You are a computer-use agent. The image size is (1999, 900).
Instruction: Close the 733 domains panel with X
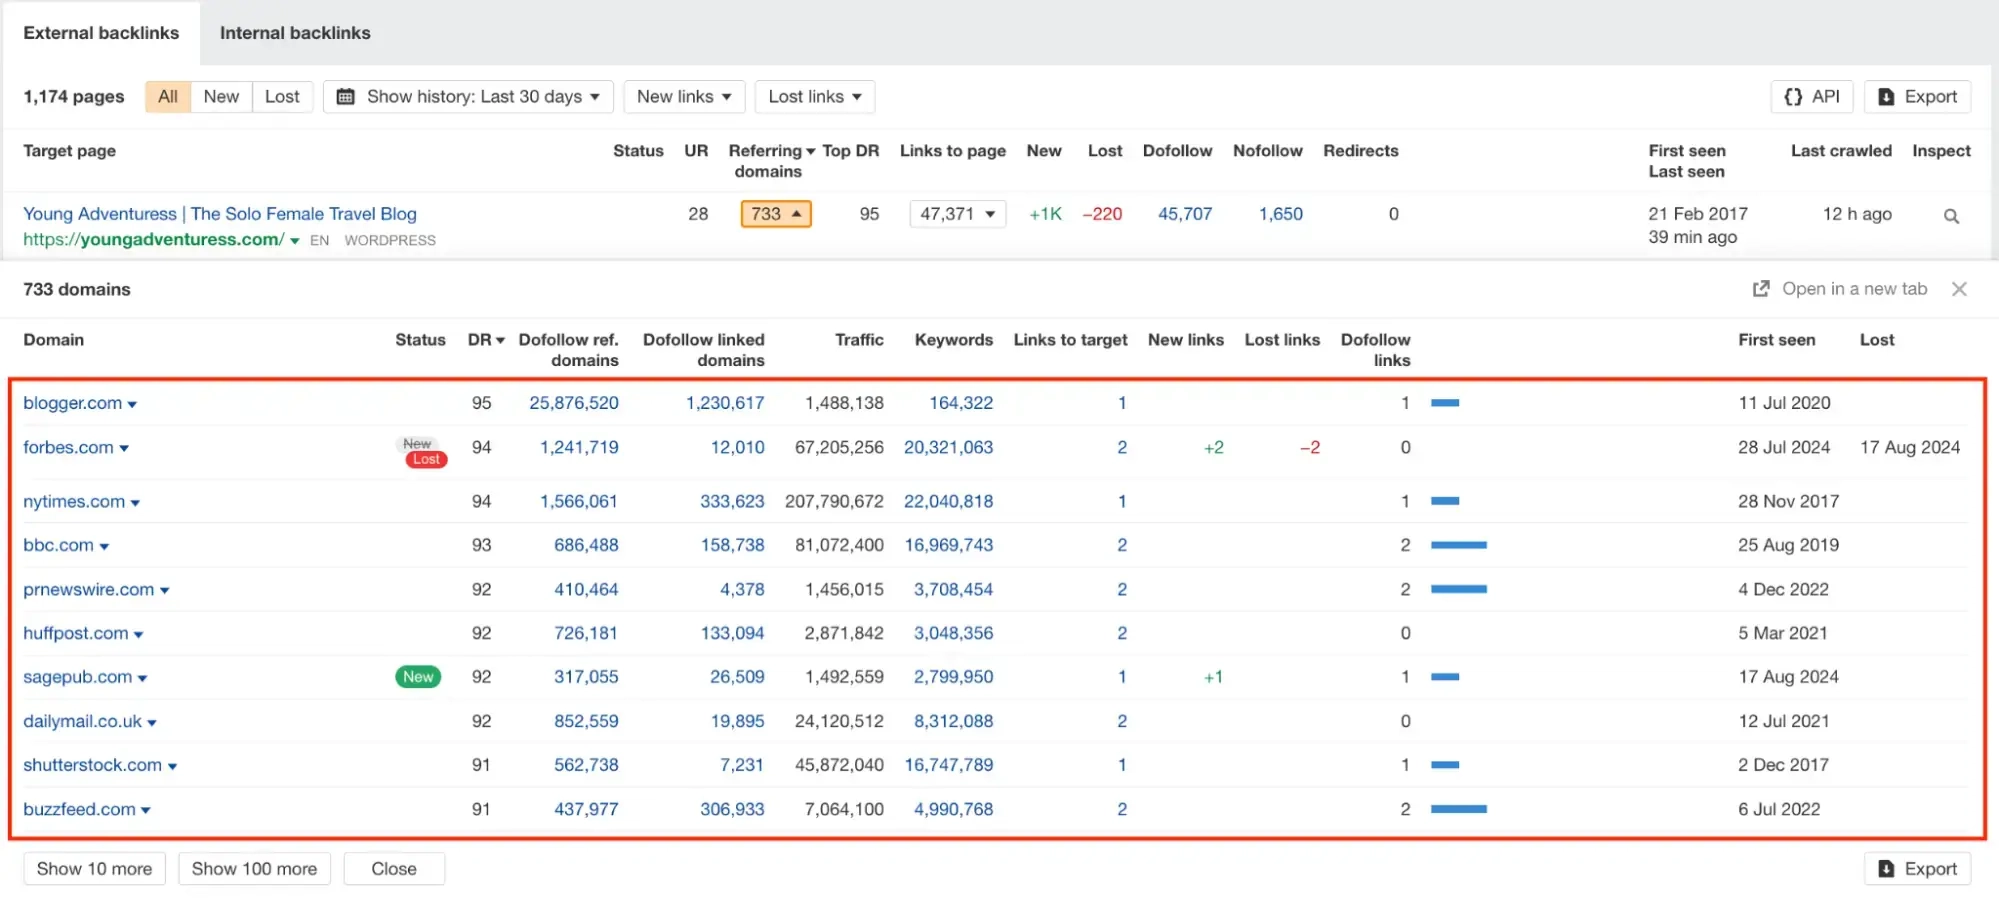point(1958,289)
